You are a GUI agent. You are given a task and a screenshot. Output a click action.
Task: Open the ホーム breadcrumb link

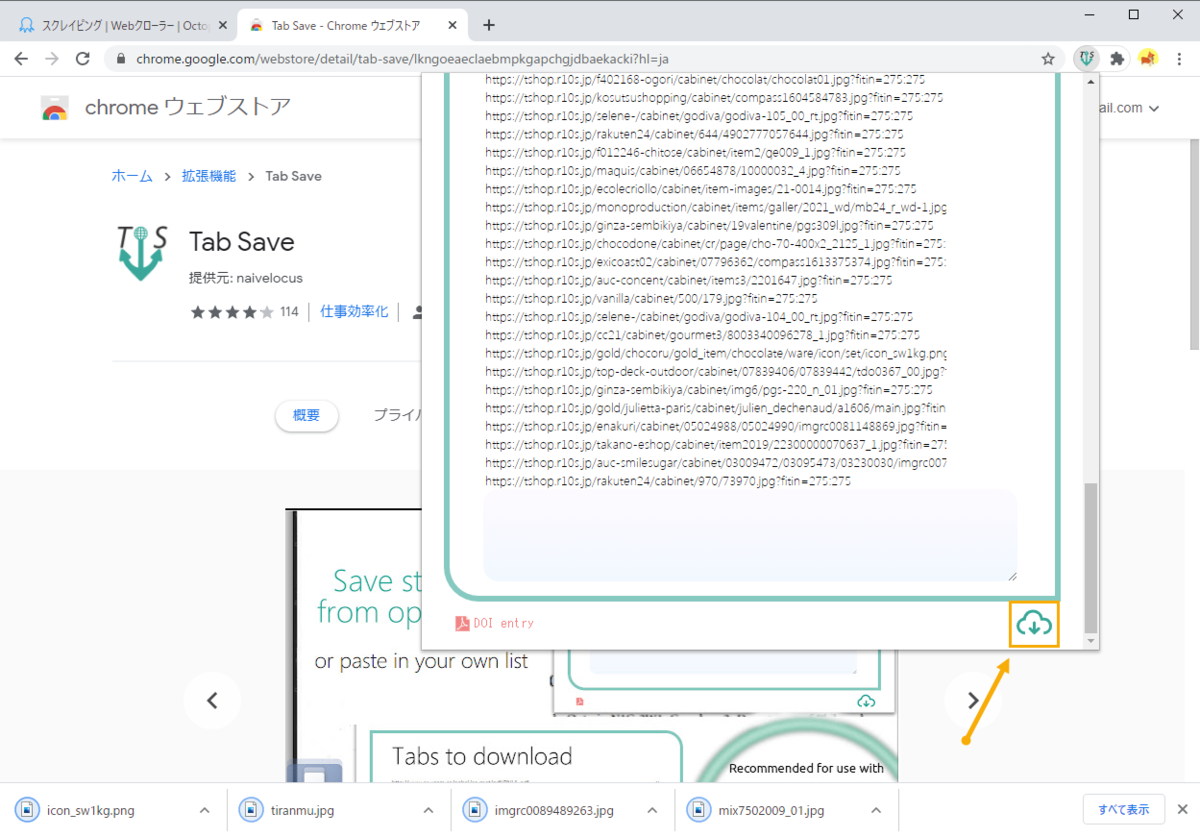pyautogui.click(x=132, y=176)
